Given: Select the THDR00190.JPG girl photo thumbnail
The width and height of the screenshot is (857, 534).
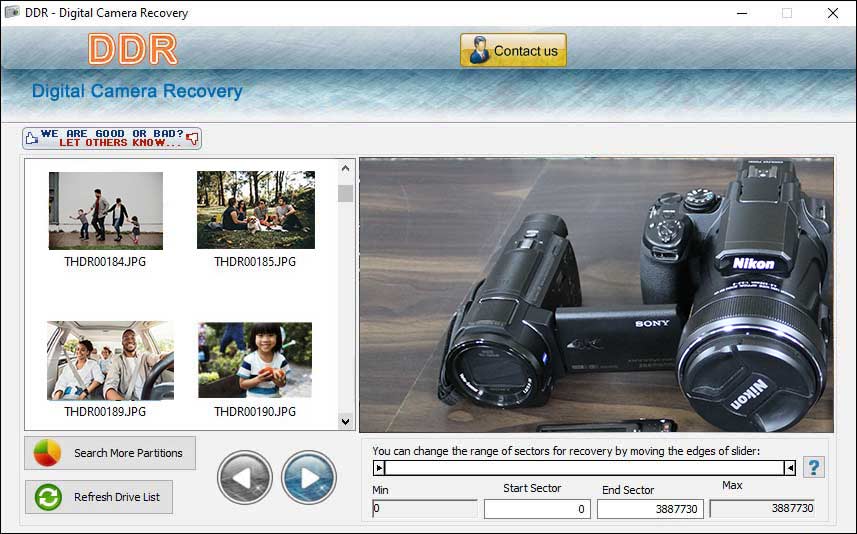Looking at the screenshot, I should tap(255, 360).
